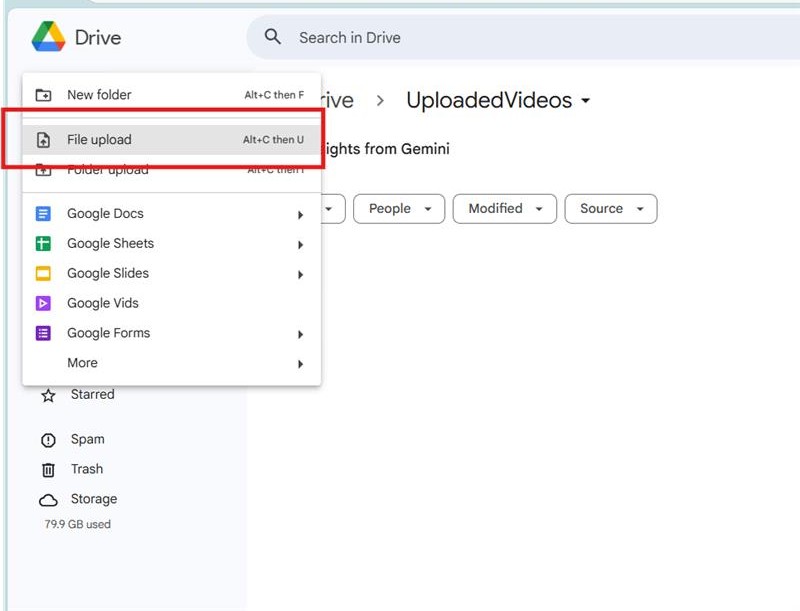Image resolution: width=800 pixels, height=611 pixels.
Task: Click the Starred star icon
Action: tap(48, 394)
